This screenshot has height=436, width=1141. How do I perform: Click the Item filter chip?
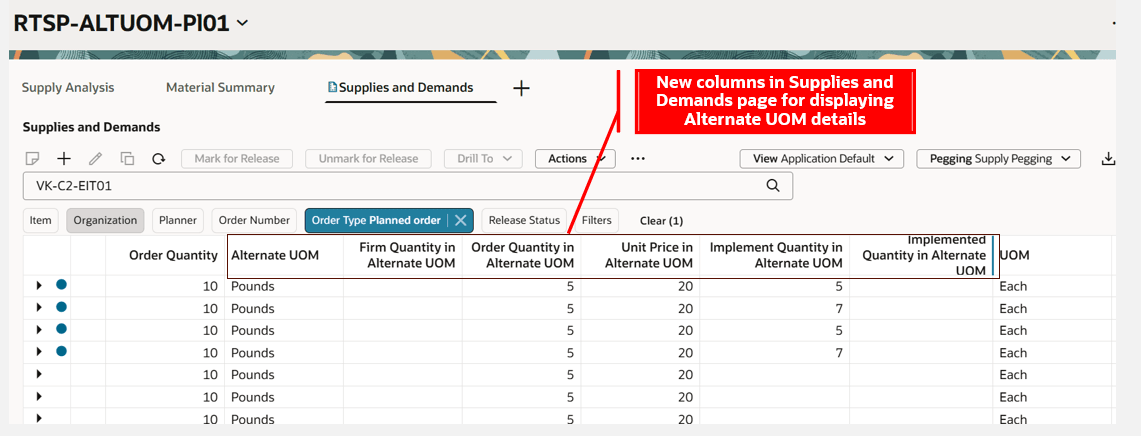pos(41,221)
